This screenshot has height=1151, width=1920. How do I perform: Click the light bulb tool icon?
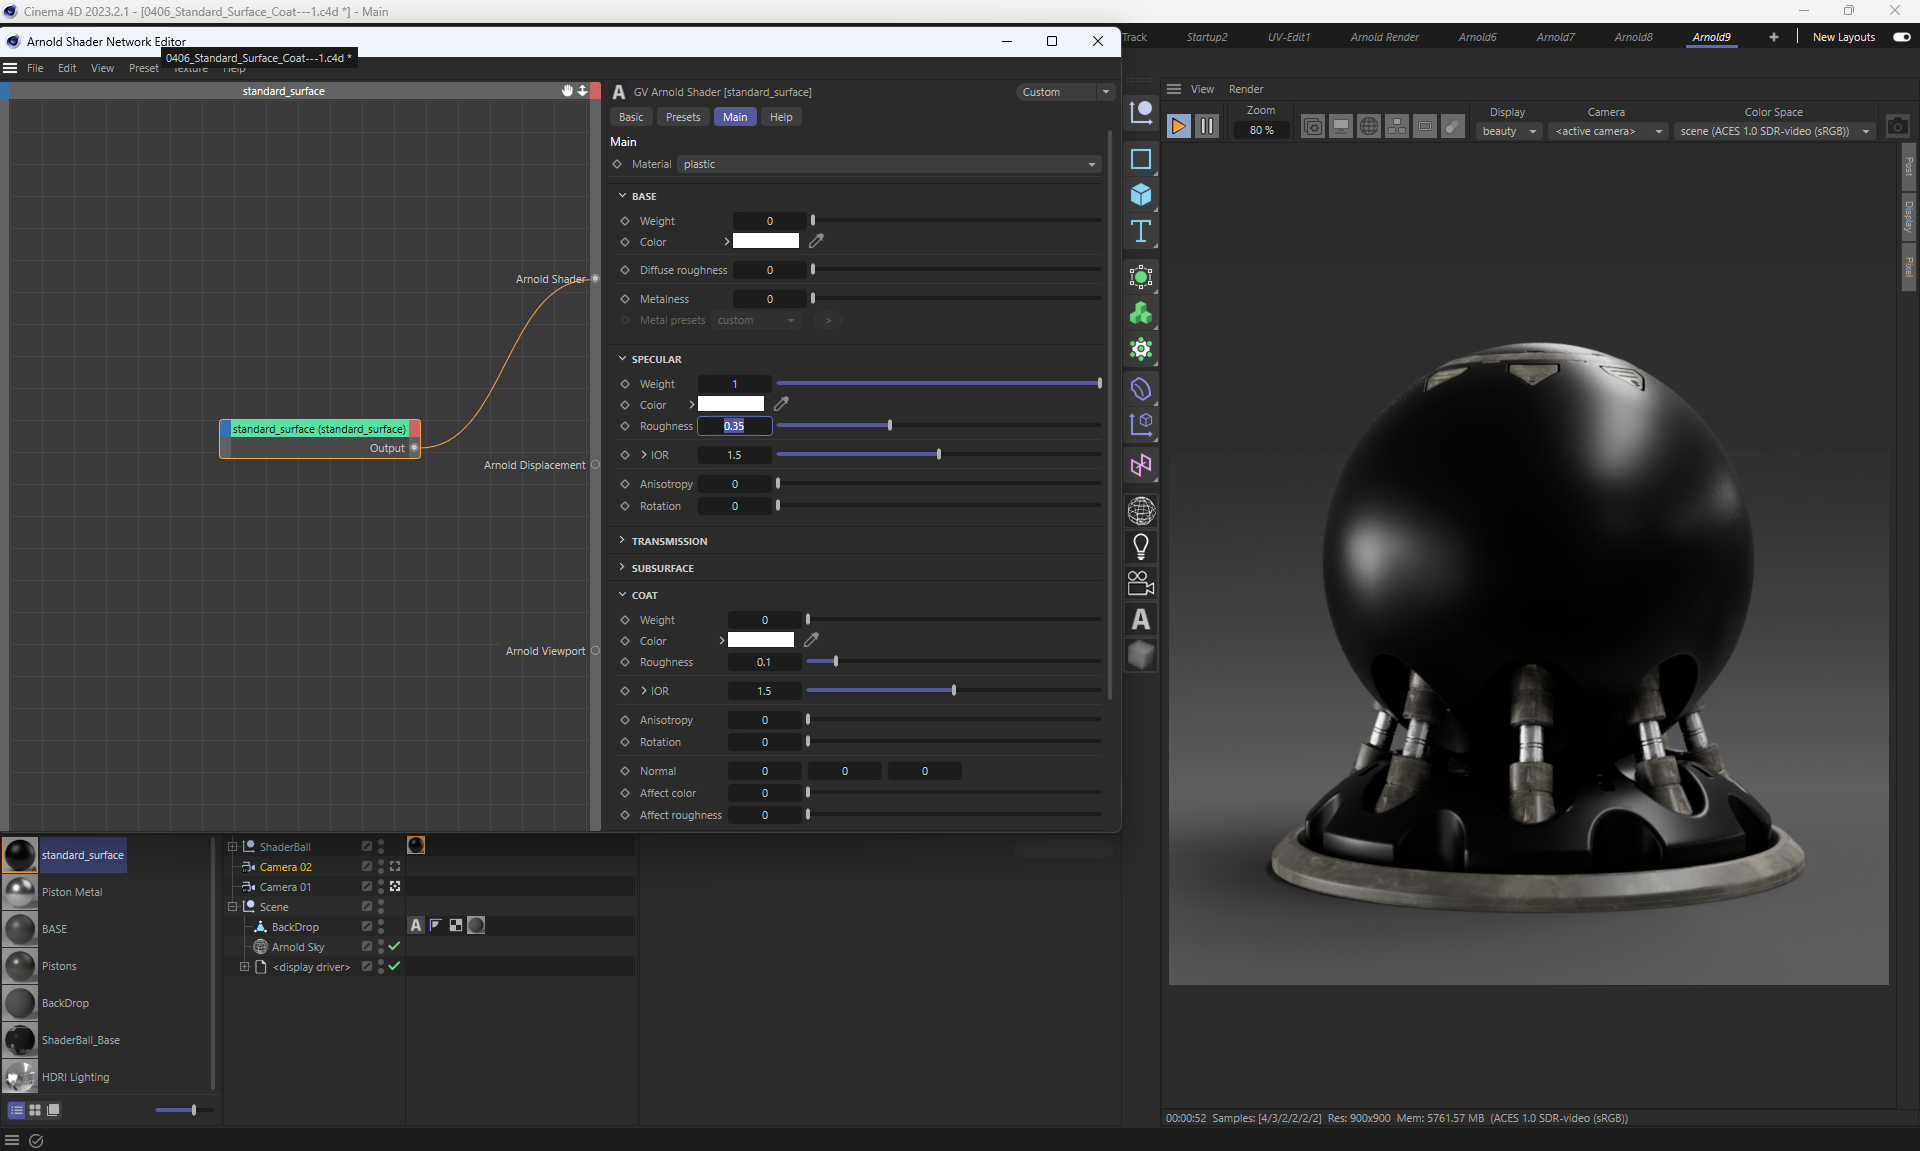pos(1141,546)
